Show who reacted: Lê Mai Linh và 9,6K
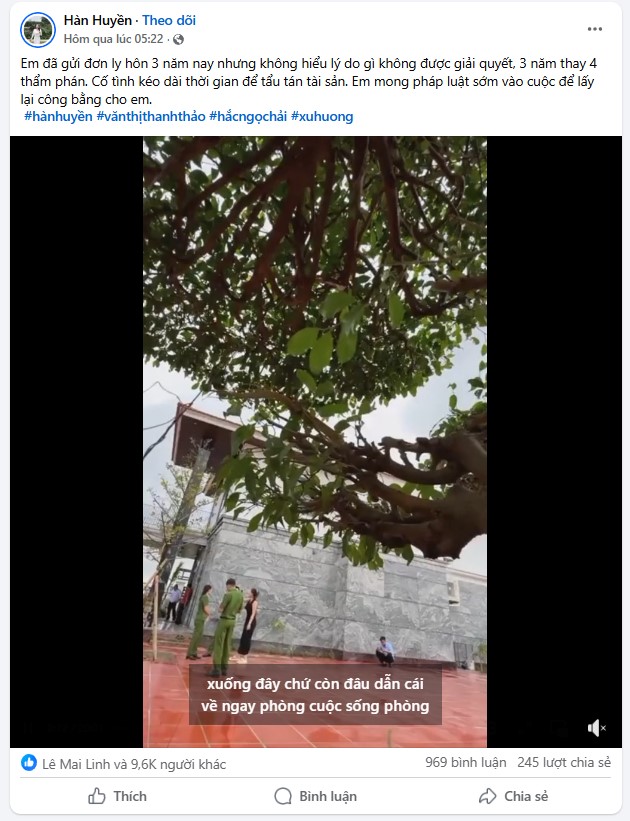The height and width of the screenshot is (821, 630). click(x=134, y=764)
